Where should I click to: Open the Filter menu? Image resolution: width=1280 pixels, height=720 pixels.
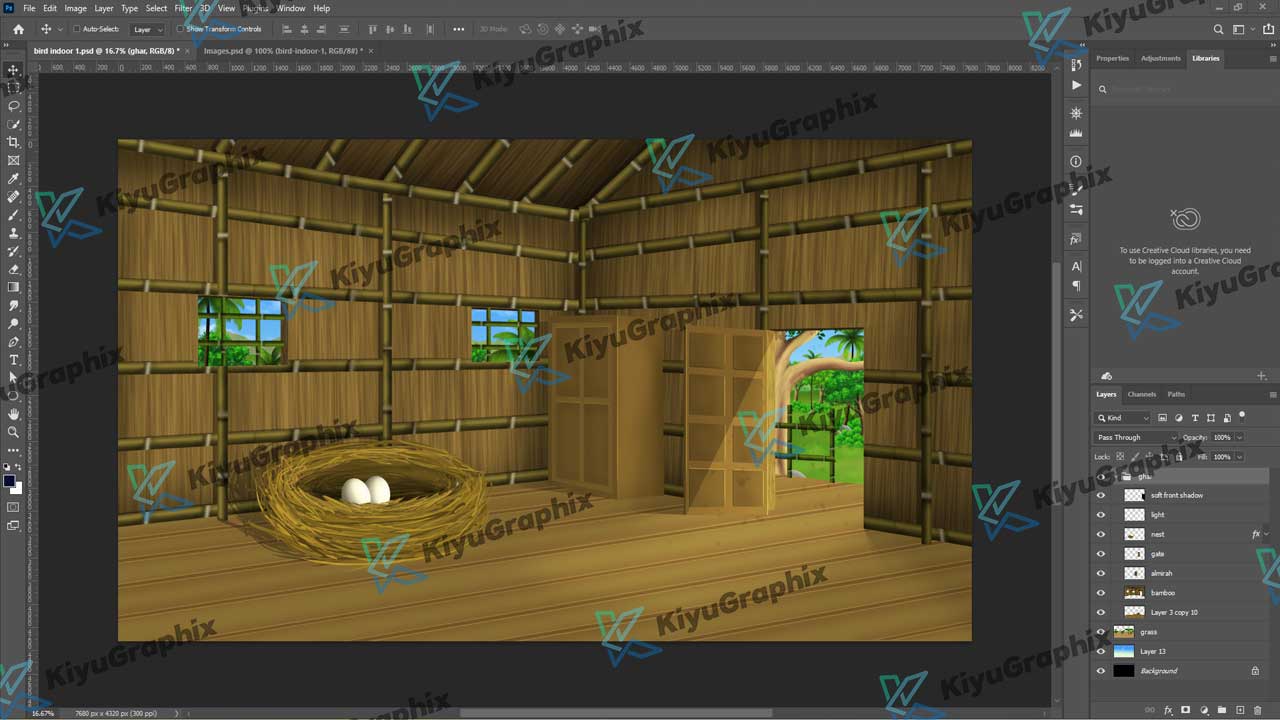click(183, 8)
